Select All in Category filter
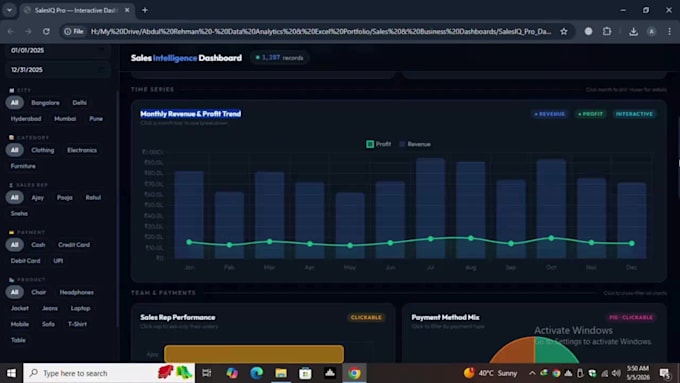Viewport: 680px width, 383px height. (x=15, y=150)
